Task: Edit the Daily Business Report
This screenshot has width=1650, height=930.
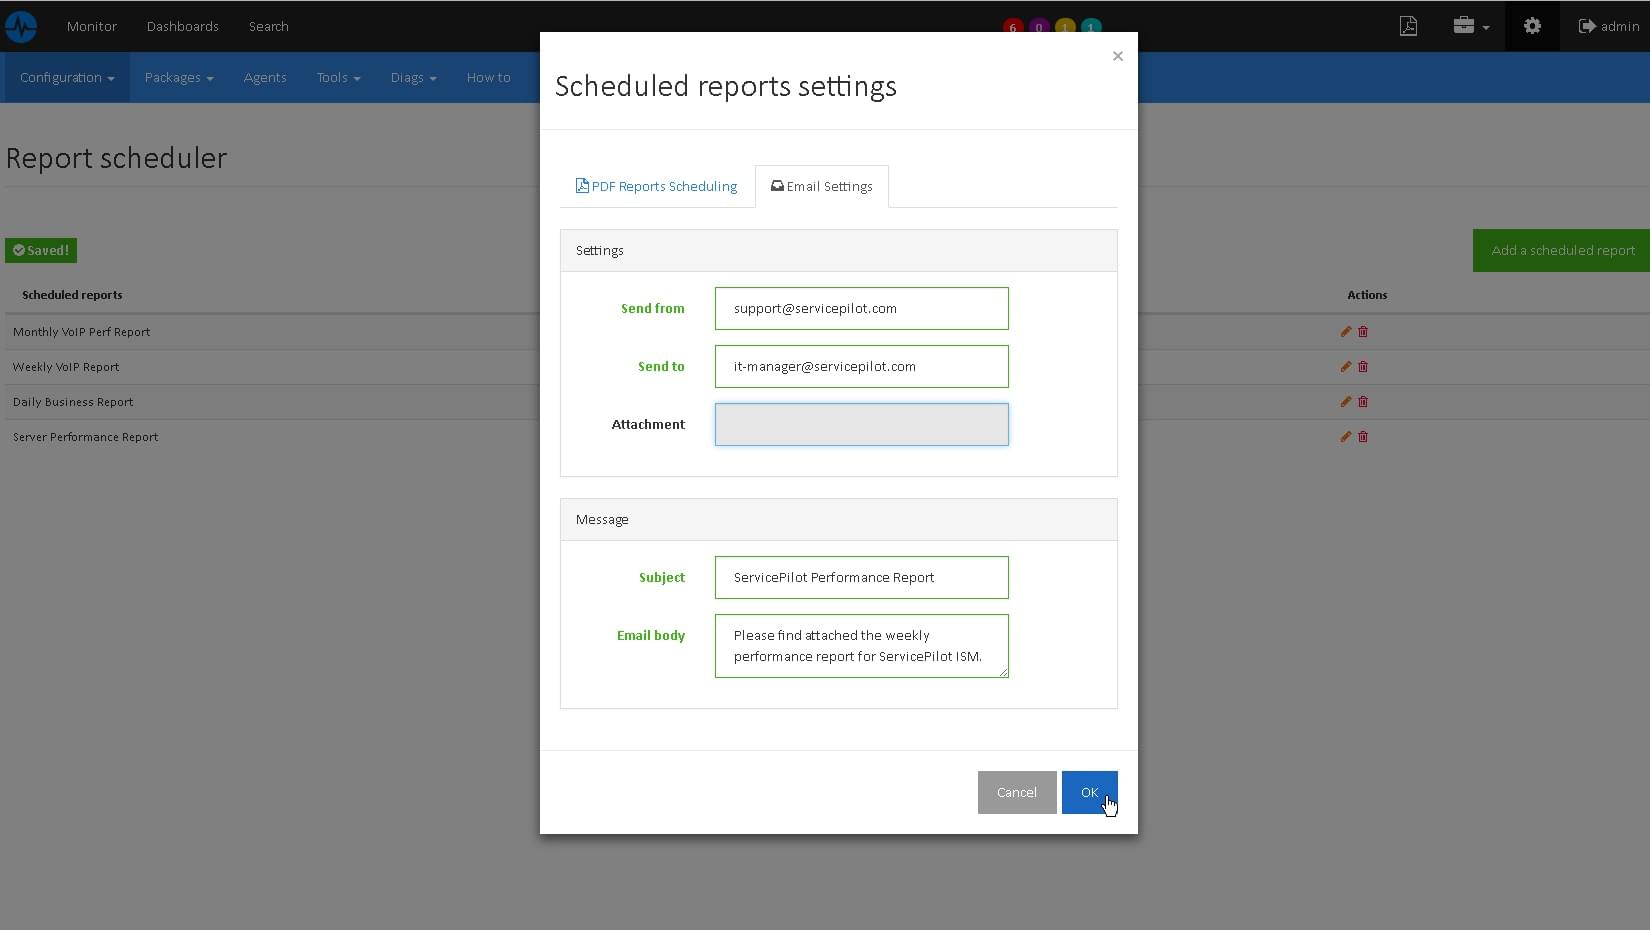Action: pyautogui.click(x=1346, y=401)
